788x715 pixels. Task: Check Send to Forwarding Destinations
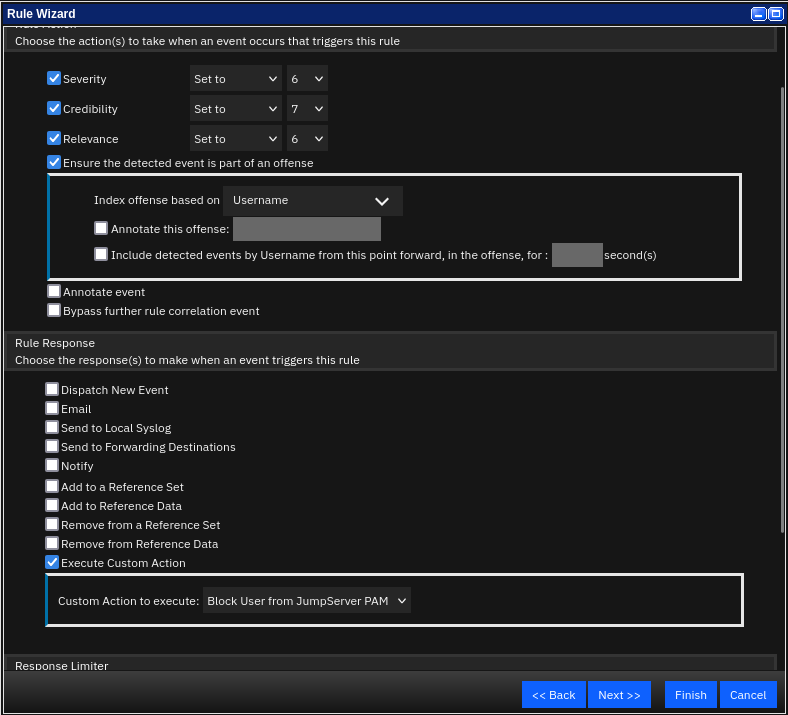coord(52,446)
